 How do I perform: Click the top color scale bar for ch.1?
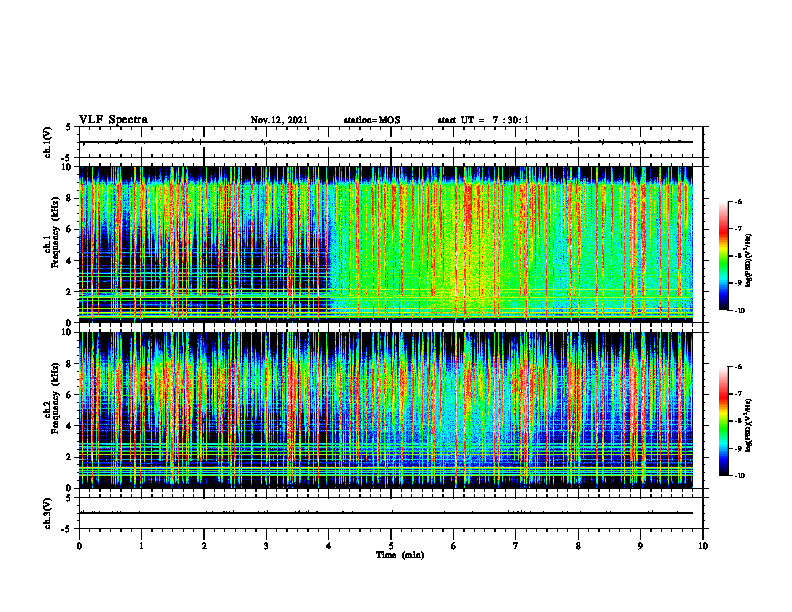[x=724, y=256]
